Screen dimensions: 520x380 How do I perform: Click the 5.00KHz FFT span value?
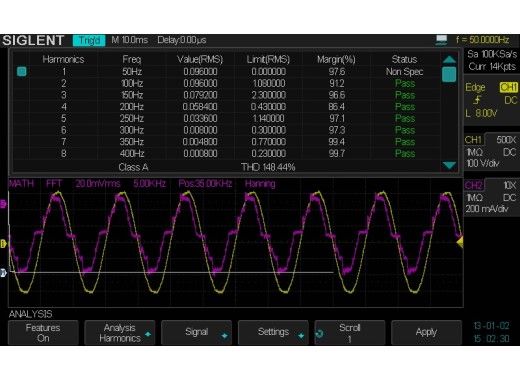[x=149, y=184]
